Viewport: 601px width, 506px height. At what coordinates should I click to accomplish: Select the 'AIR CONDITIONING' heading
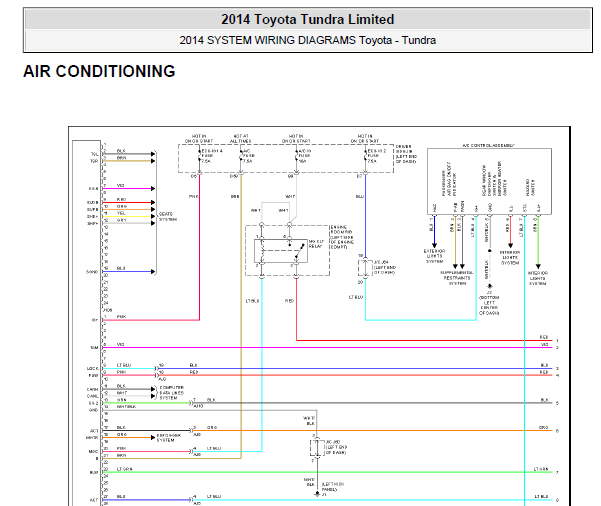click(99, 71)
